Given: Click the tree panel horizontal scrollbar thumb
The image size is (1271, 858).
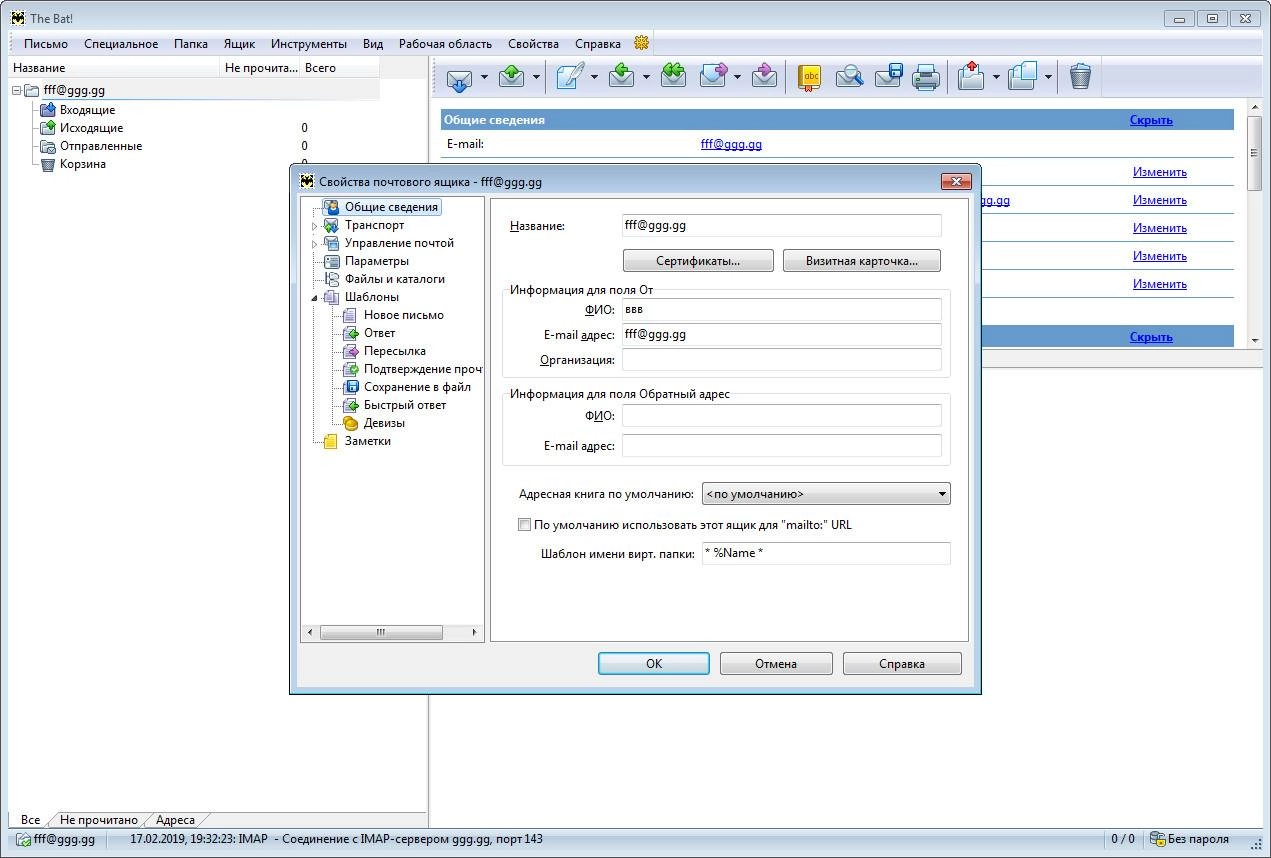Looking at the screenshot, I should pyautogui.click(x=381, y=632).
